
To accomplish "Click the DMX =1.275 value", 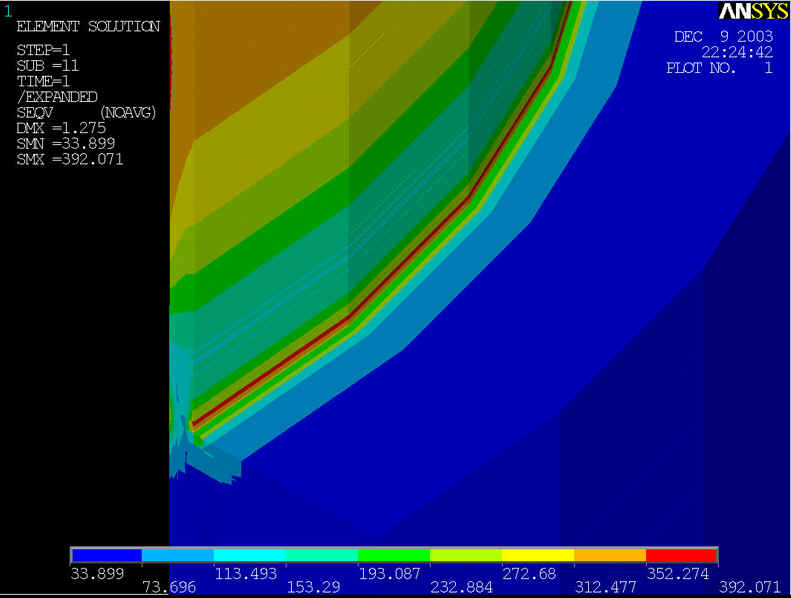I will click(61, 128).
